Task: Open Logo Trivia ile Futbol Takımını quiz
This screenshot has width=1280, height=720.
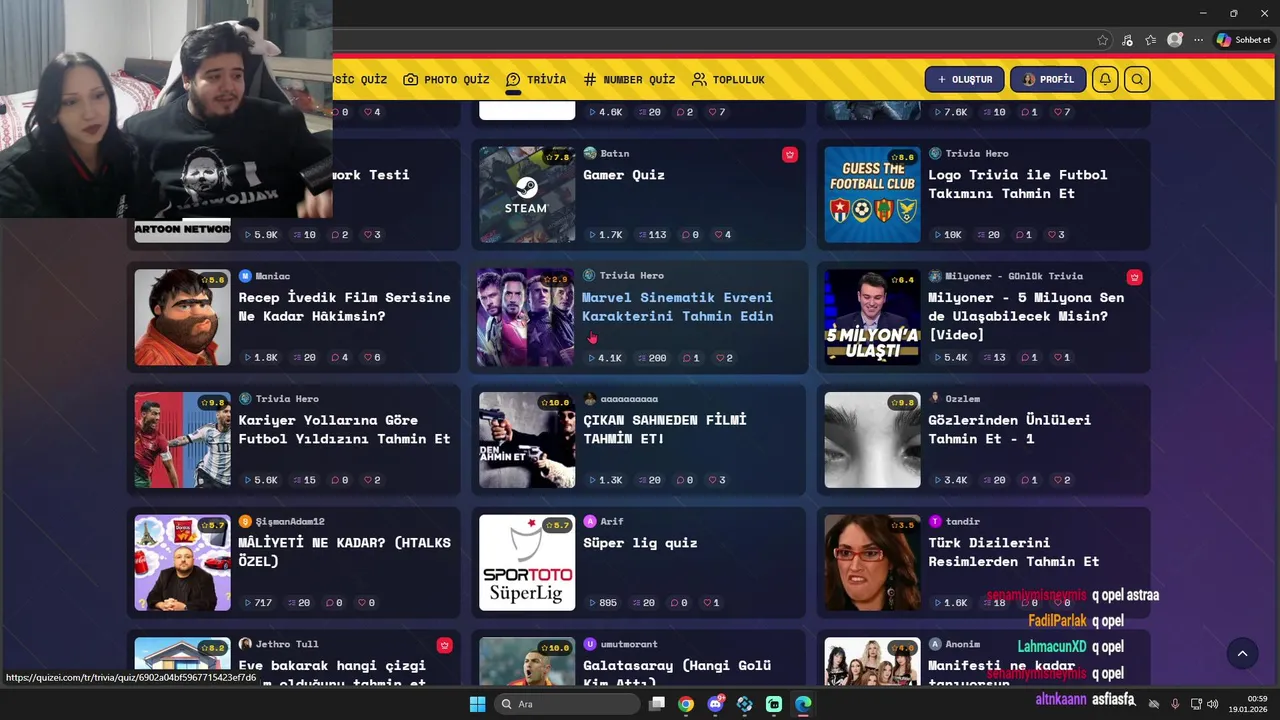Action: click(x=1017, y=184)
